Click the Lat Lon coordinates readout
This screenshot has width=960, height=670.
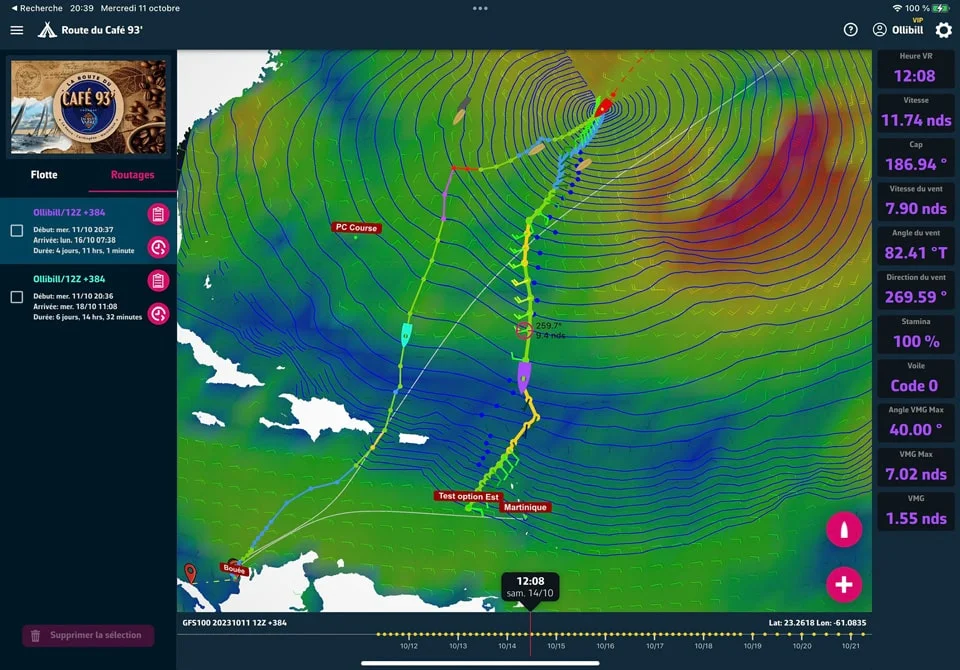point(817,623)
